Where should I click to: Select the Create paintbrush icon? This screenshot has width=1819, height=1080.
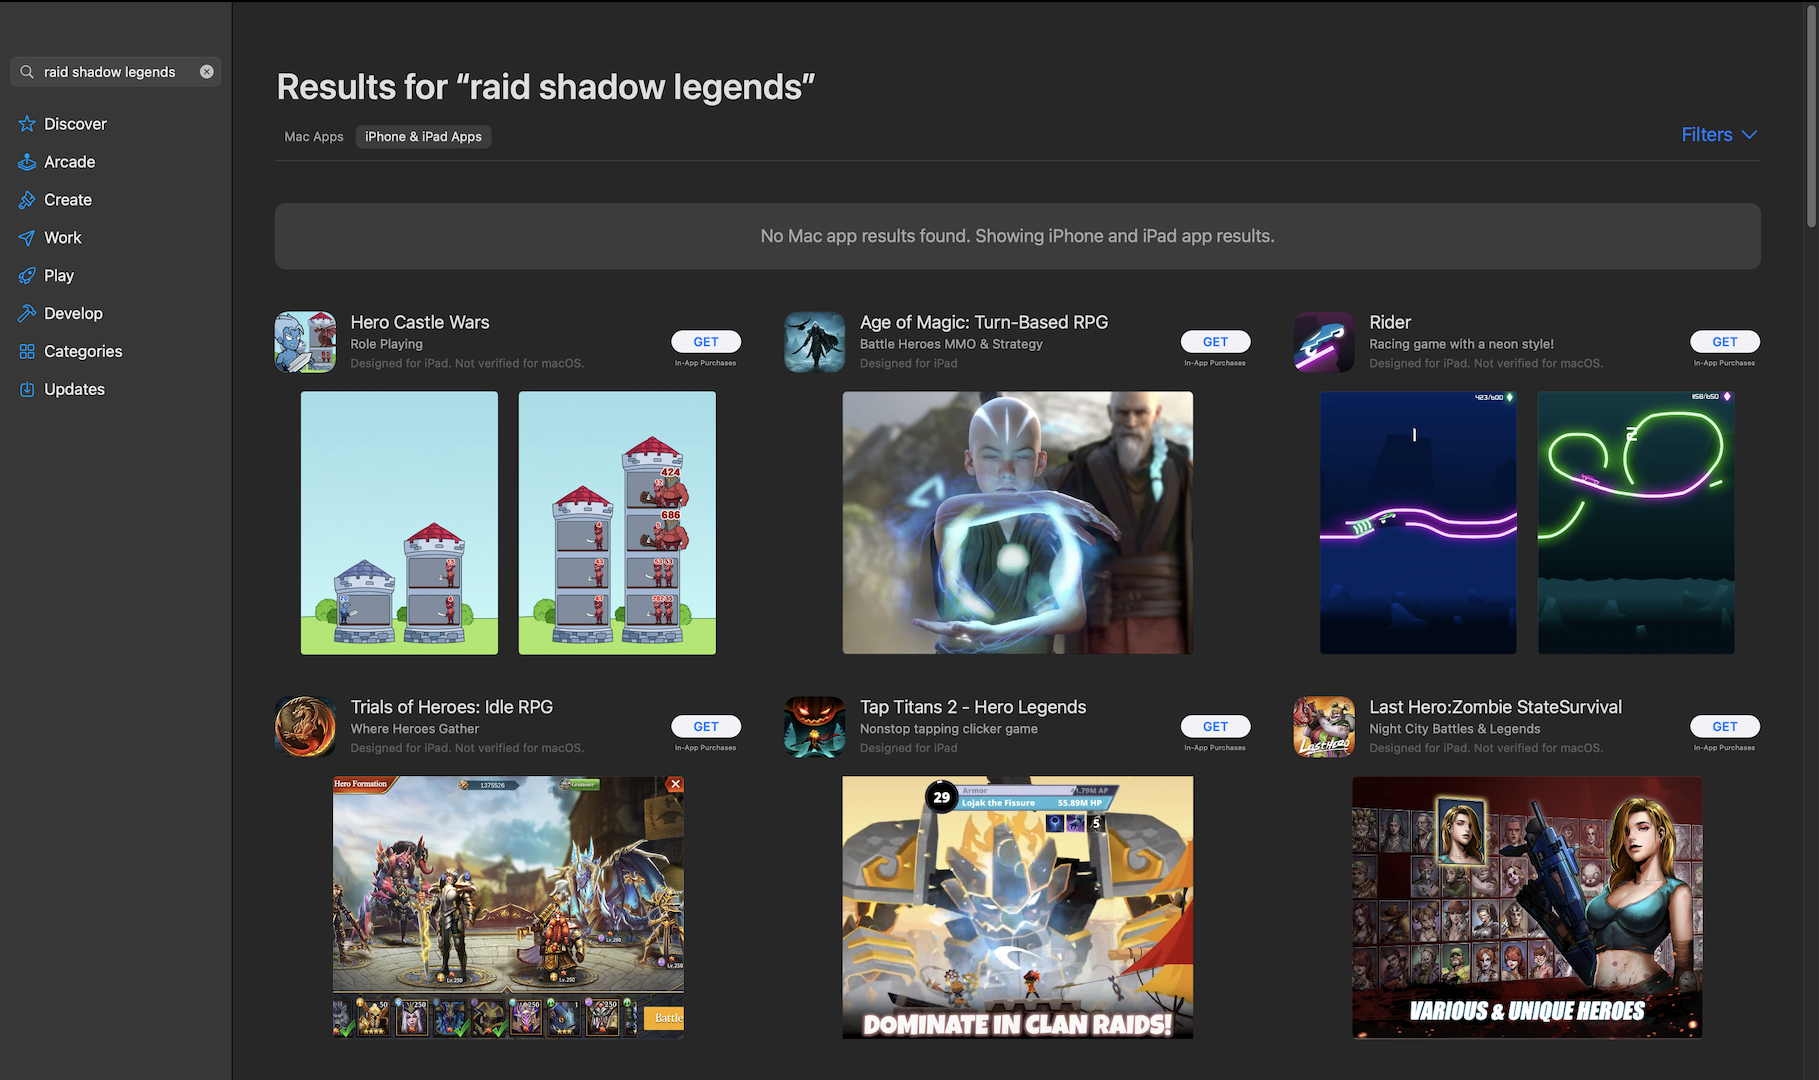[x=27, y=200]
